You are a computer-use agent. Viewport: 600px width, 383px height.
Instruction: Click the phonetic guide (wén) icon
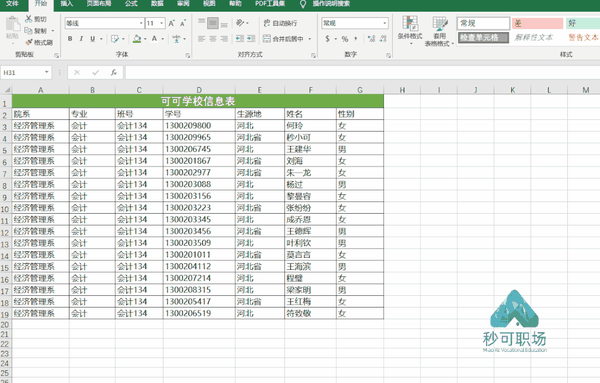pyautogui.click(x=176, y=39)
